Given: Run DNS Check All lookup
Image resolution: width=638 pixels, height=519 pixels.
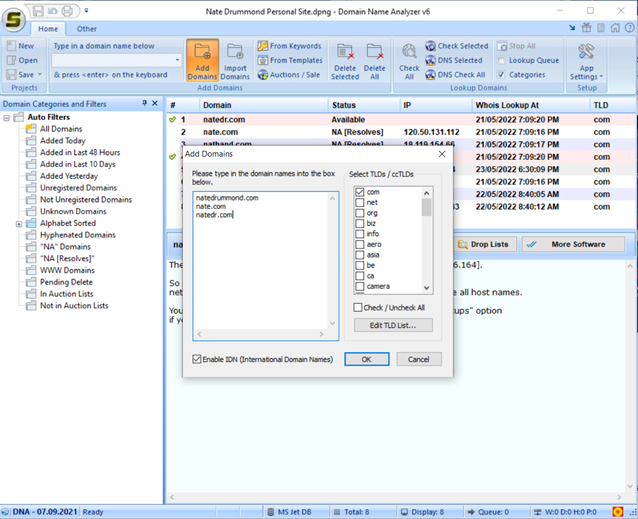Looking at the screenshot, I should [x=455, y=75].
